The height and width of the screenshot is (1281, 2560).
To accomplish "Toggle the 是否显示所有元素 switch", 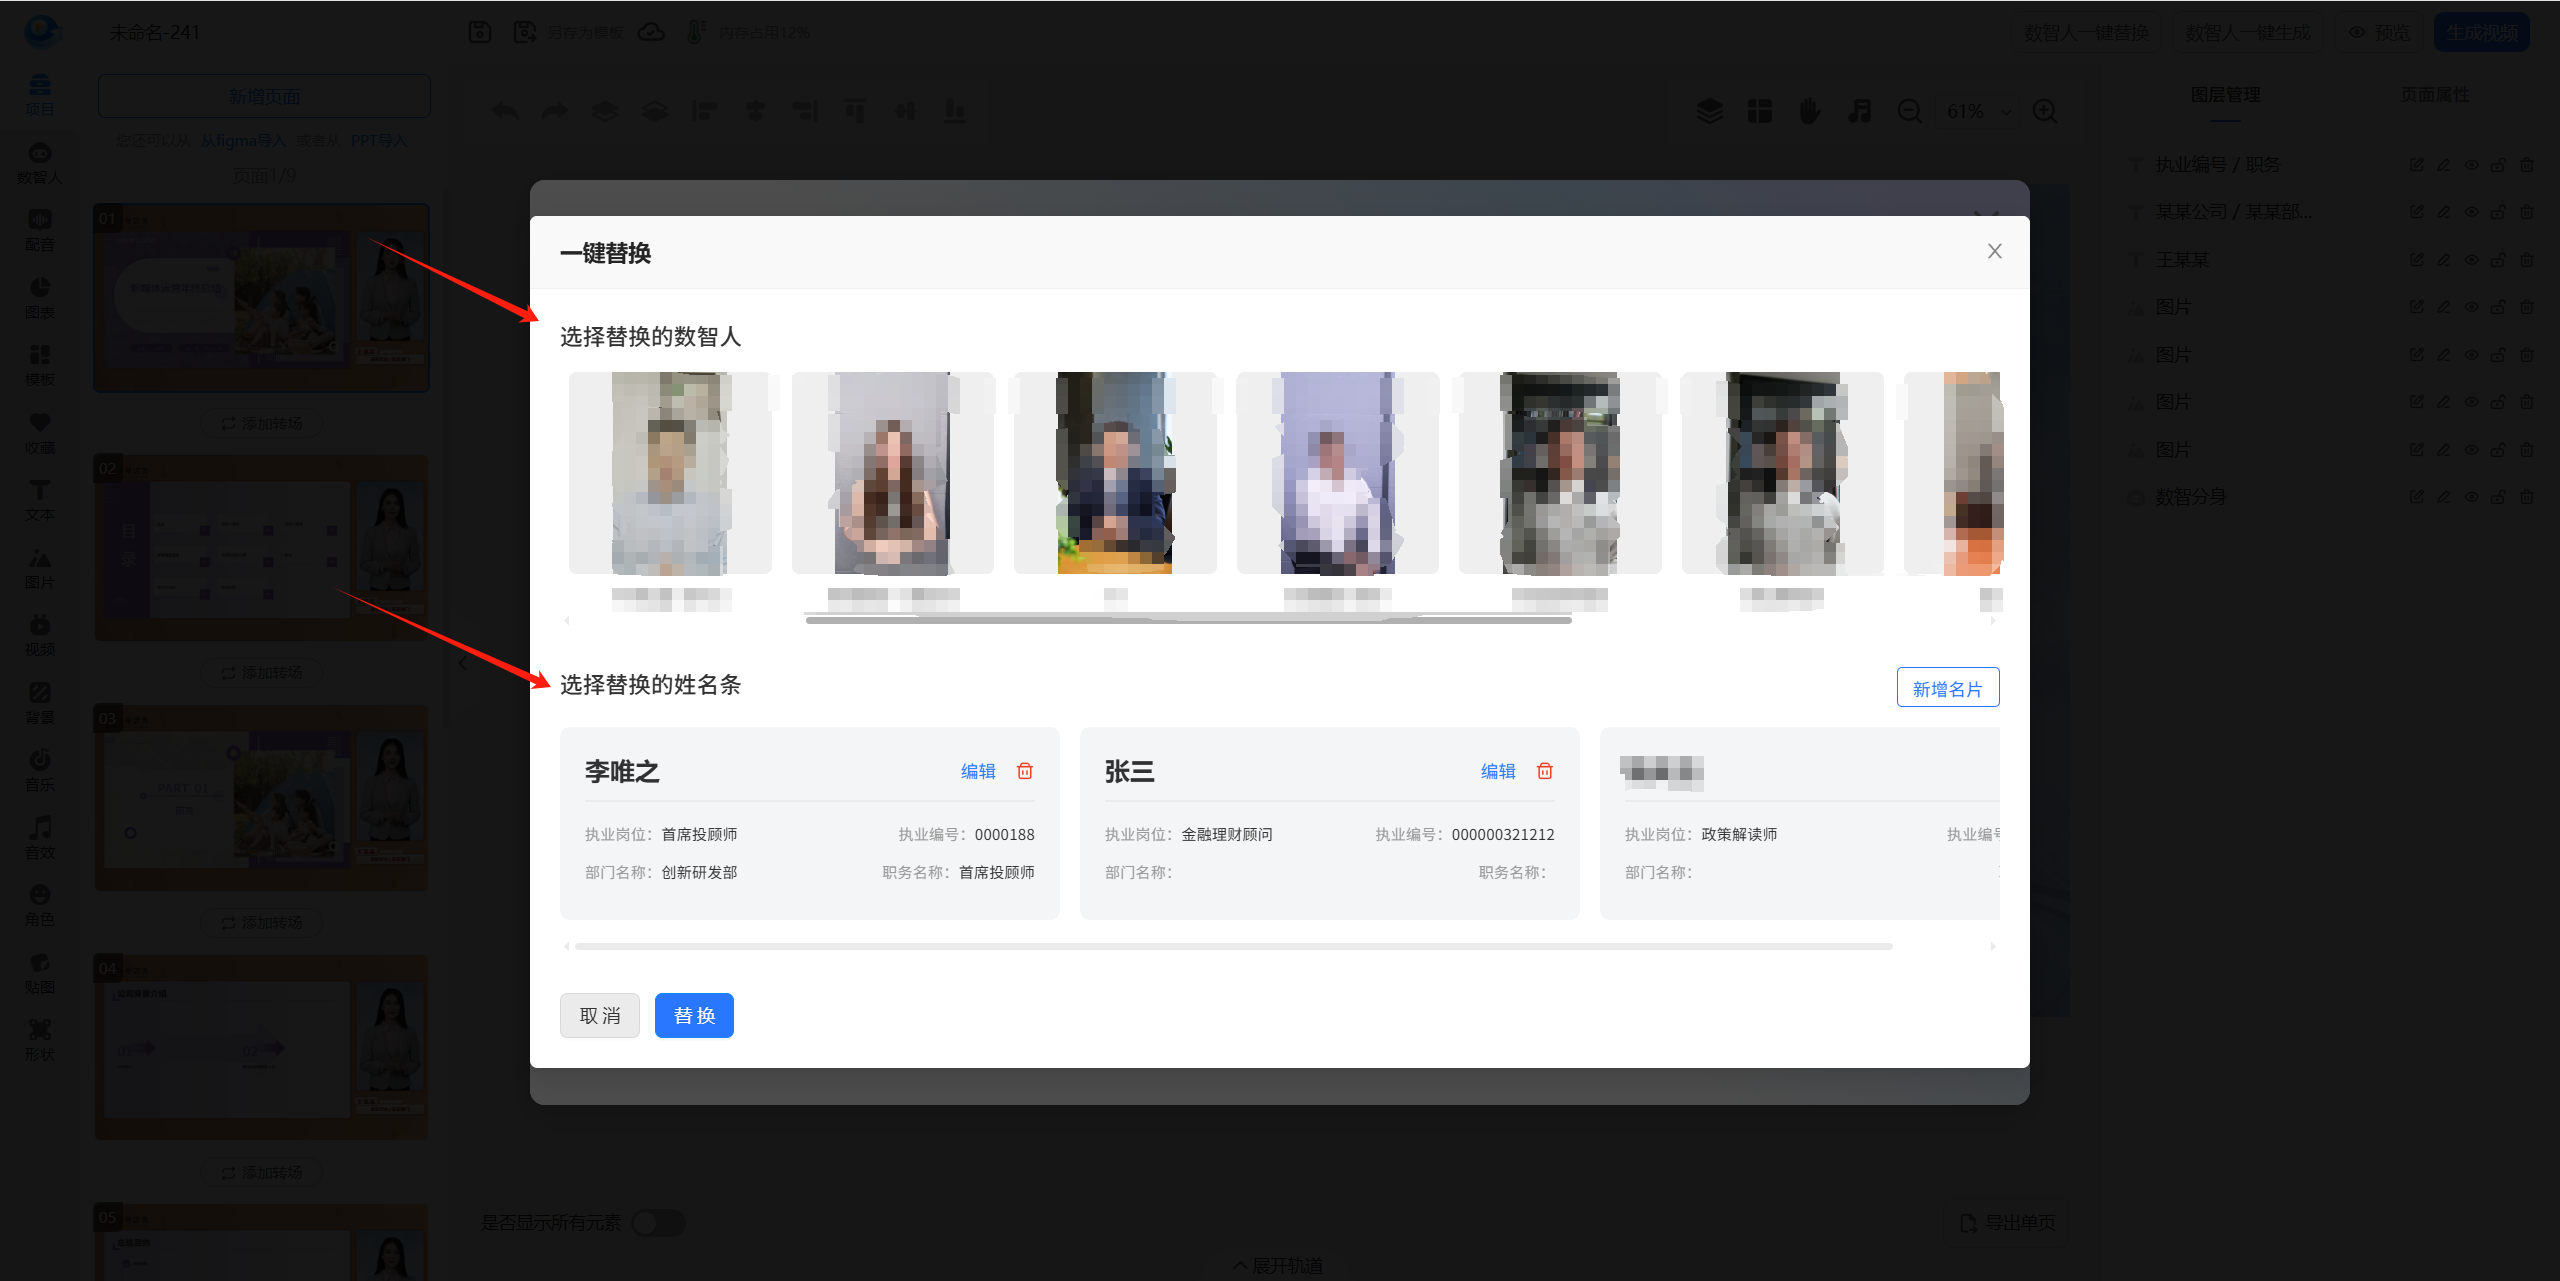I will coord(658,1222).
